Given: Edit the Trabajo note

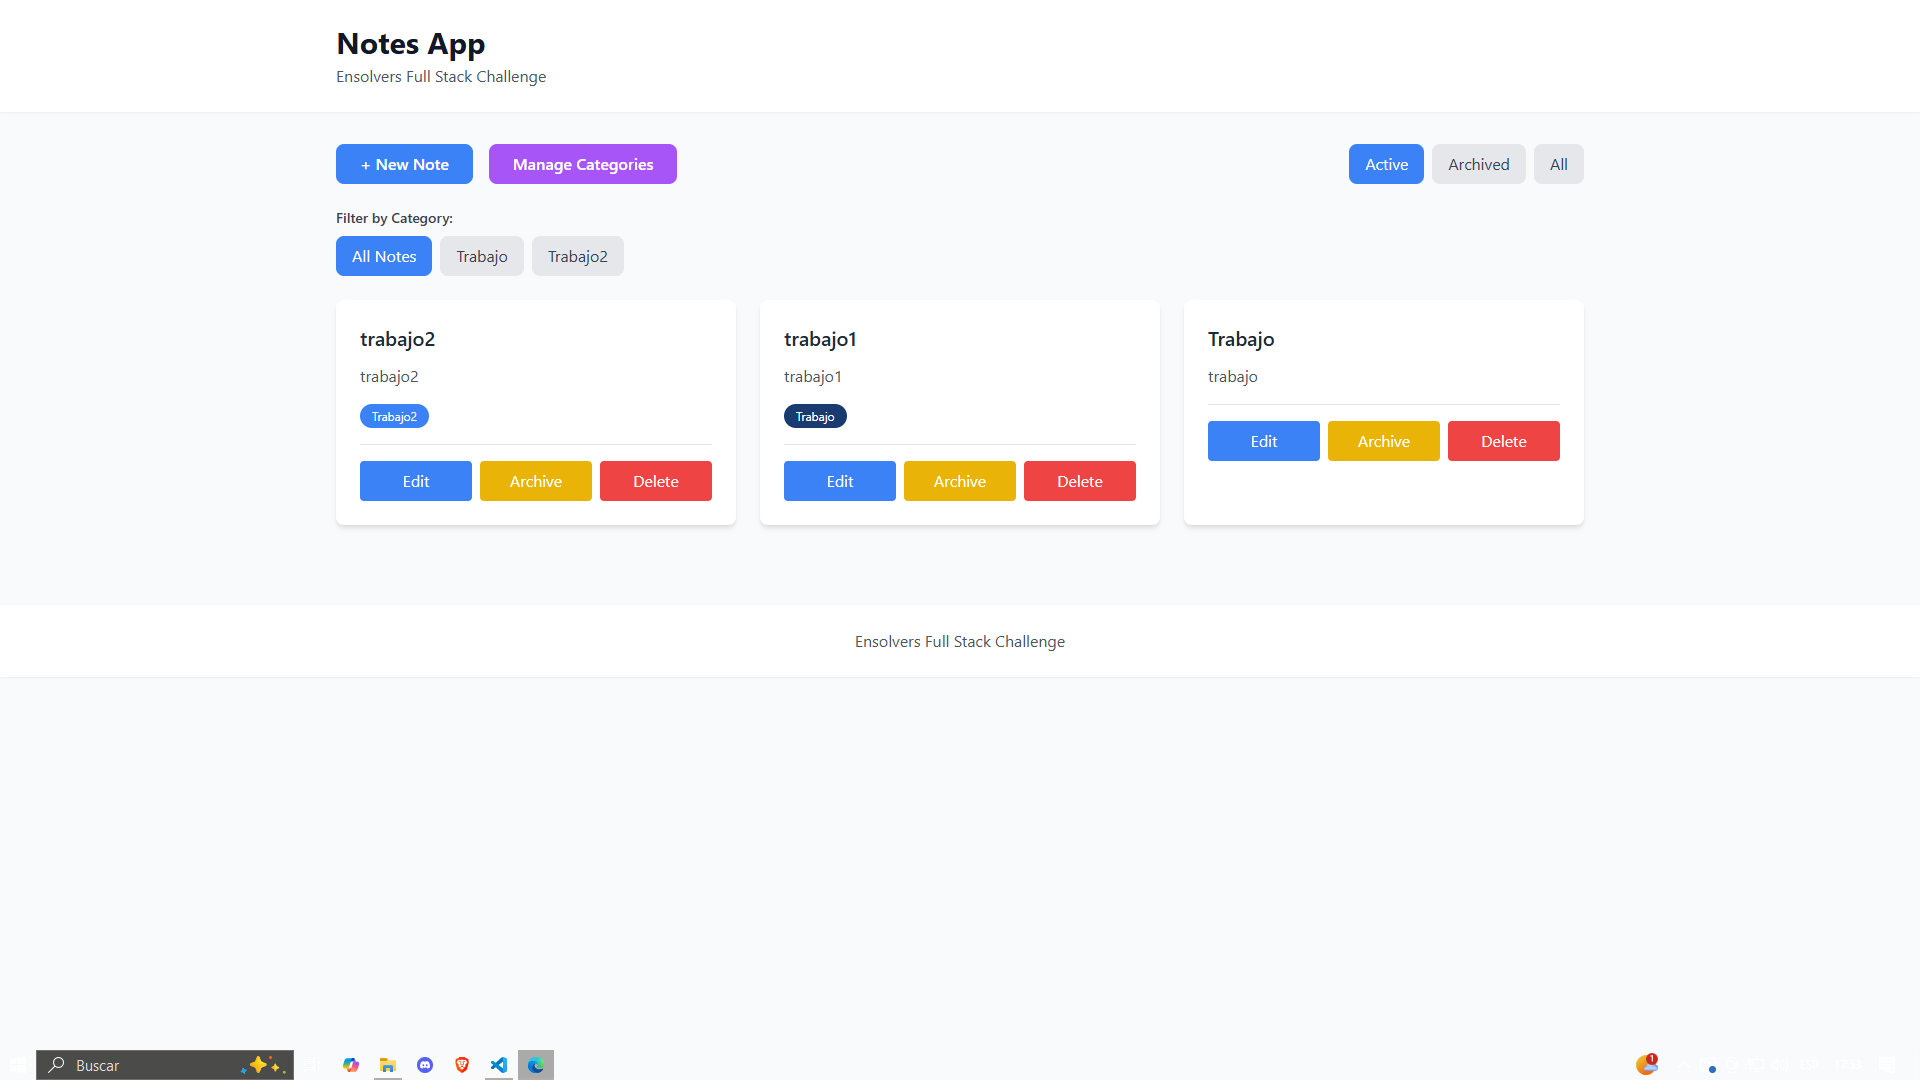Looking at the screenshot, I should [x=1264, y=441].
